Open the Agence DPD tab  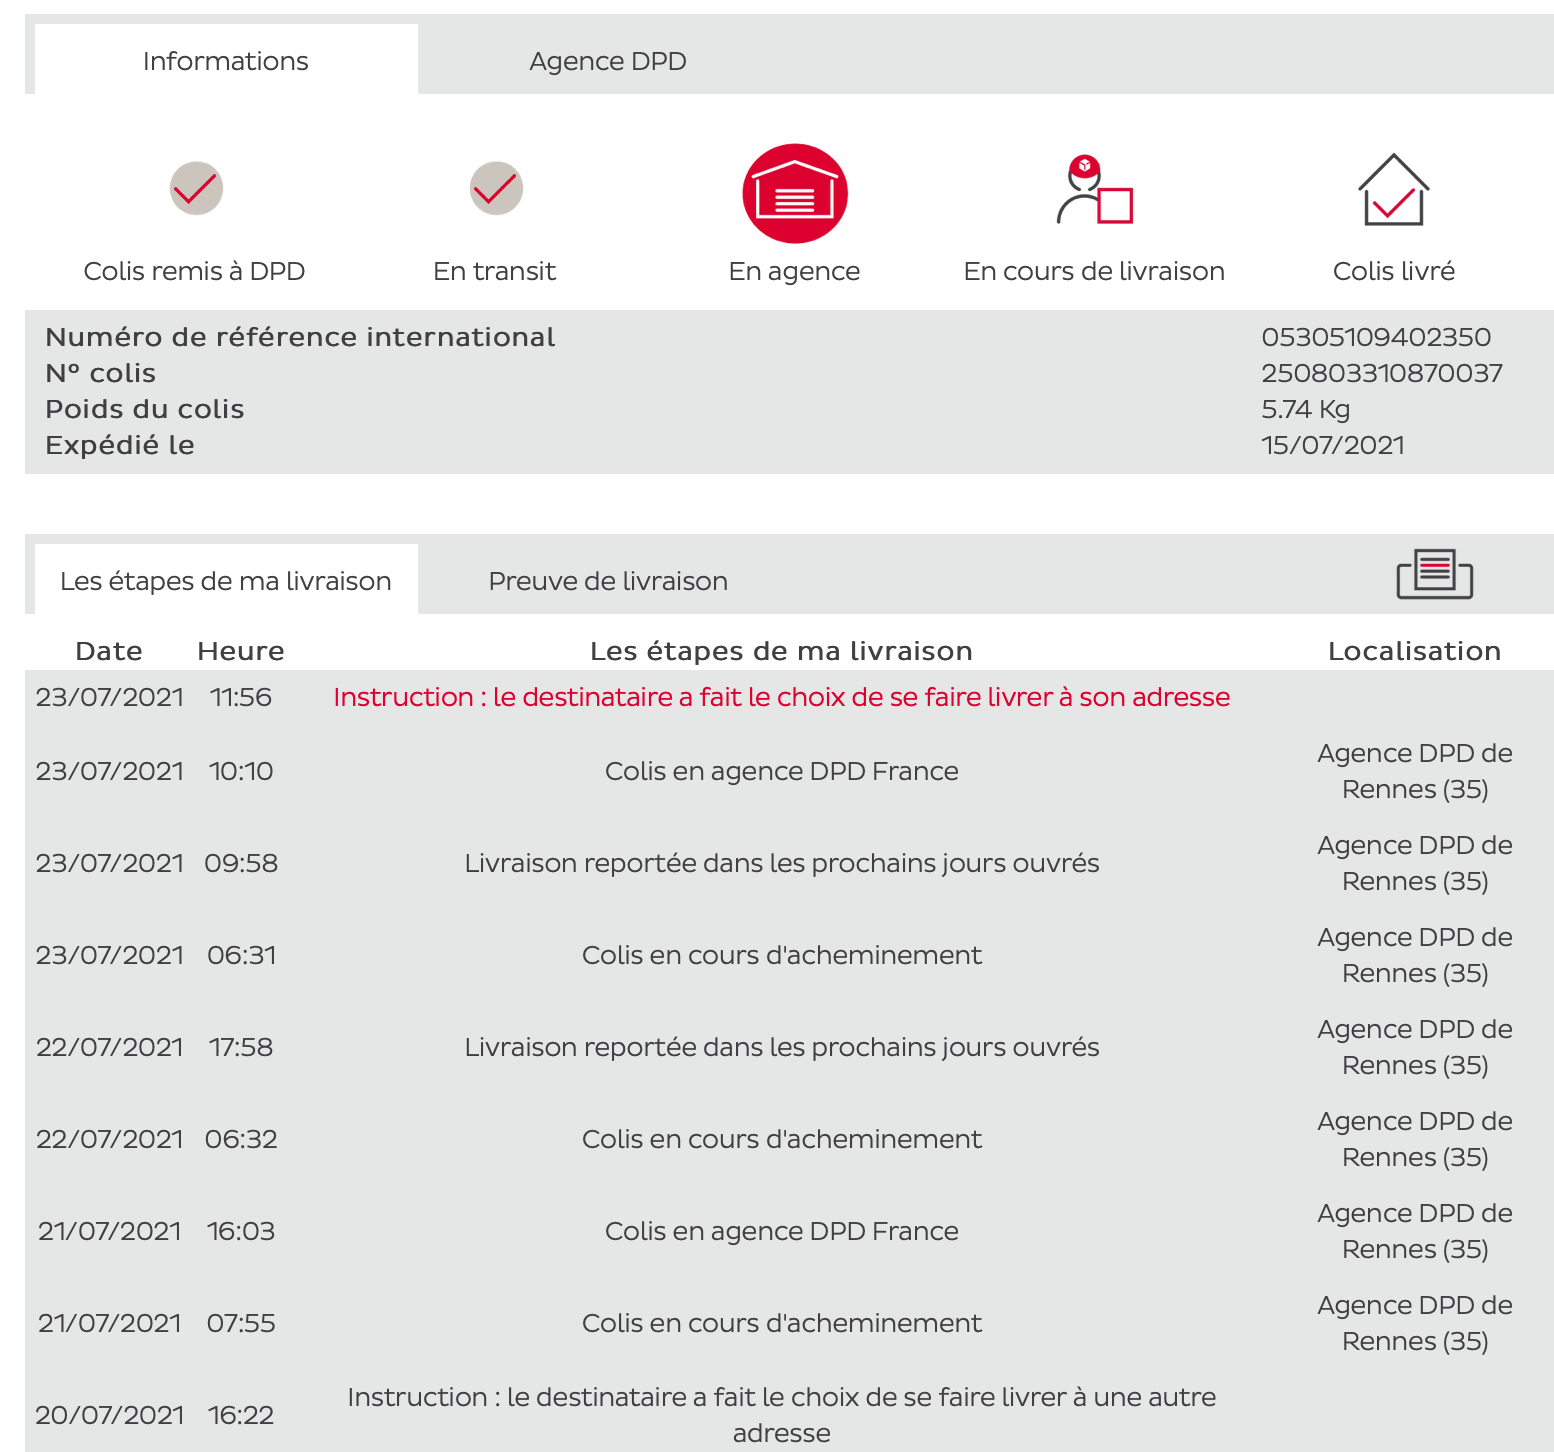pyautogui.click(x=608, y=60)
